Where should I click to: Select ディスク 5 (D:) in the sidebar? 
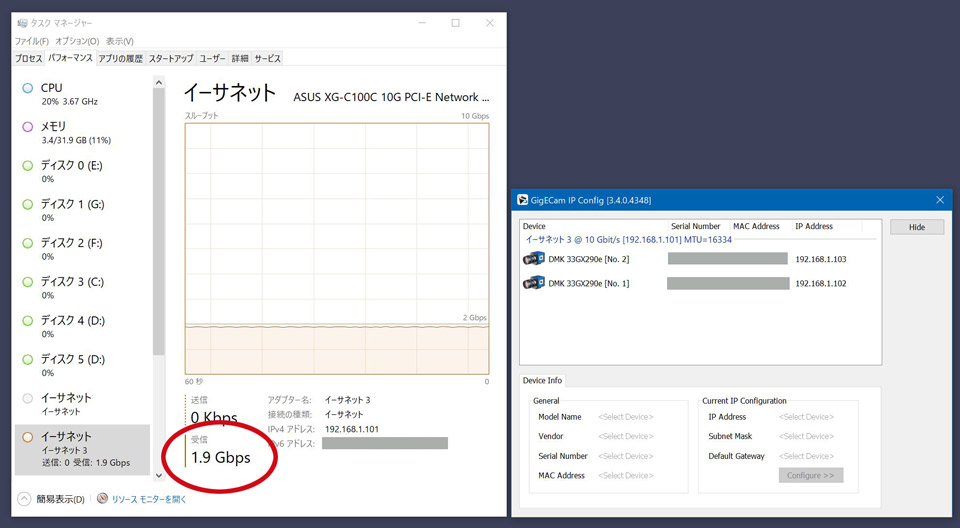[x=82, y=365]
